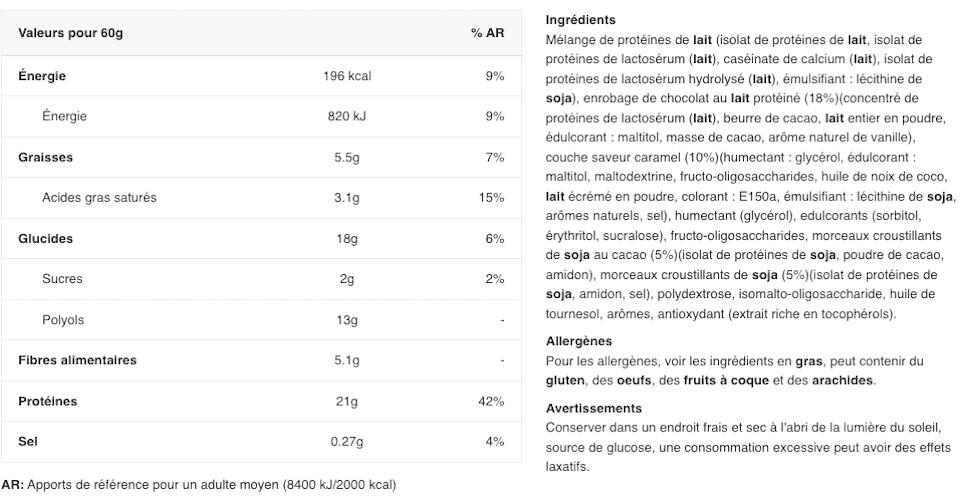The image size is (960, 500).
Task: Select the 'Graisses' row label
Action: click(45, 158)
